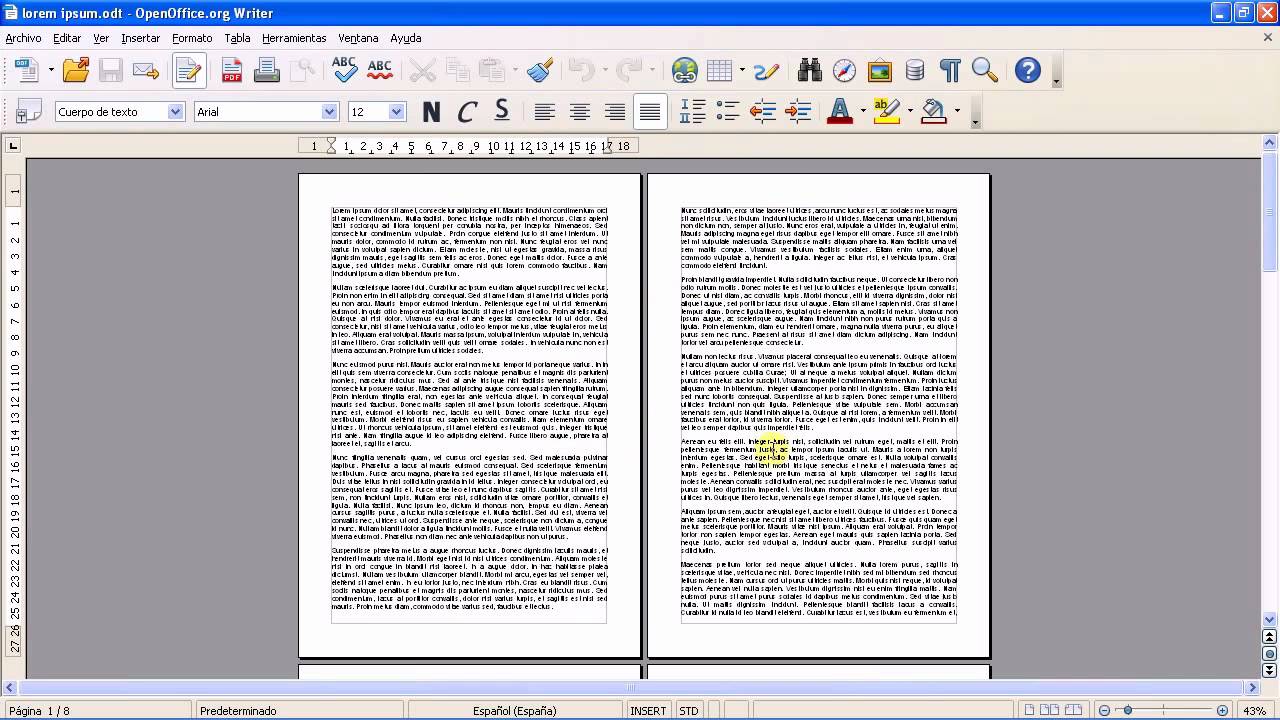Open the Navigator compass icon
Image resolution: width=1280 pixels, height=720 pixels.
[x=844, y=71]
